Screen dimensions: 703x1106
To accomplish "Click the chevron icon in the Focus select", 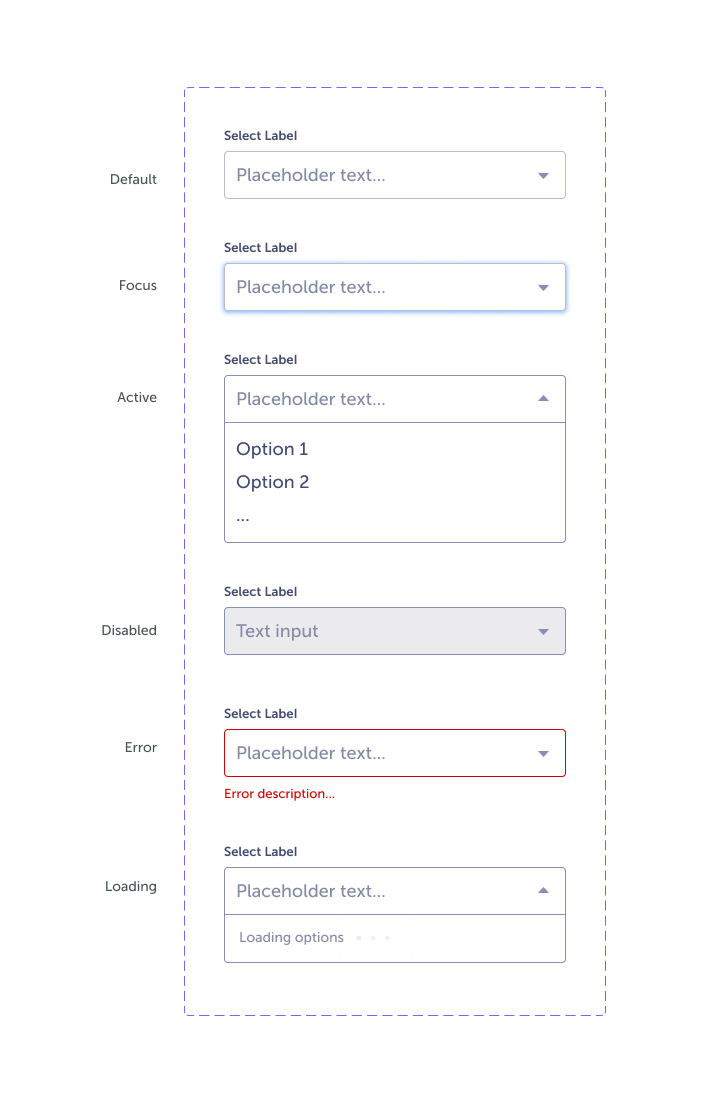I will tap(543, 287).
